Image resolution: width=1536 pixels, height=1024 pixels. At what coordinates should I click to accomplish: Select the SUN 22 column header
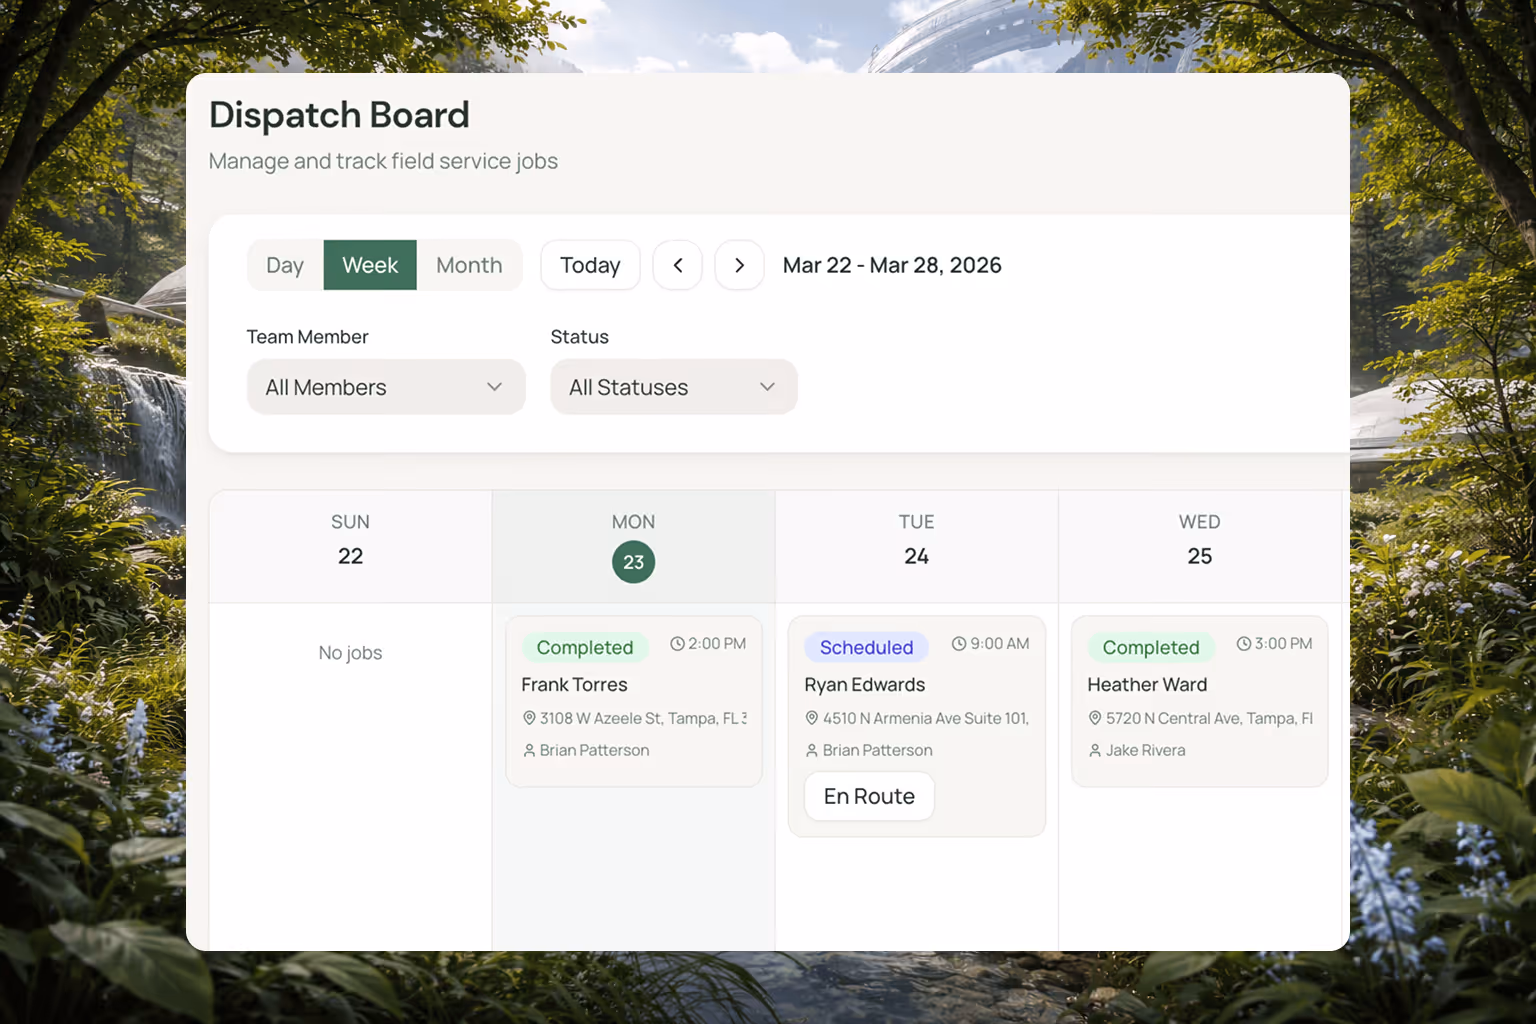coord(350,546)
